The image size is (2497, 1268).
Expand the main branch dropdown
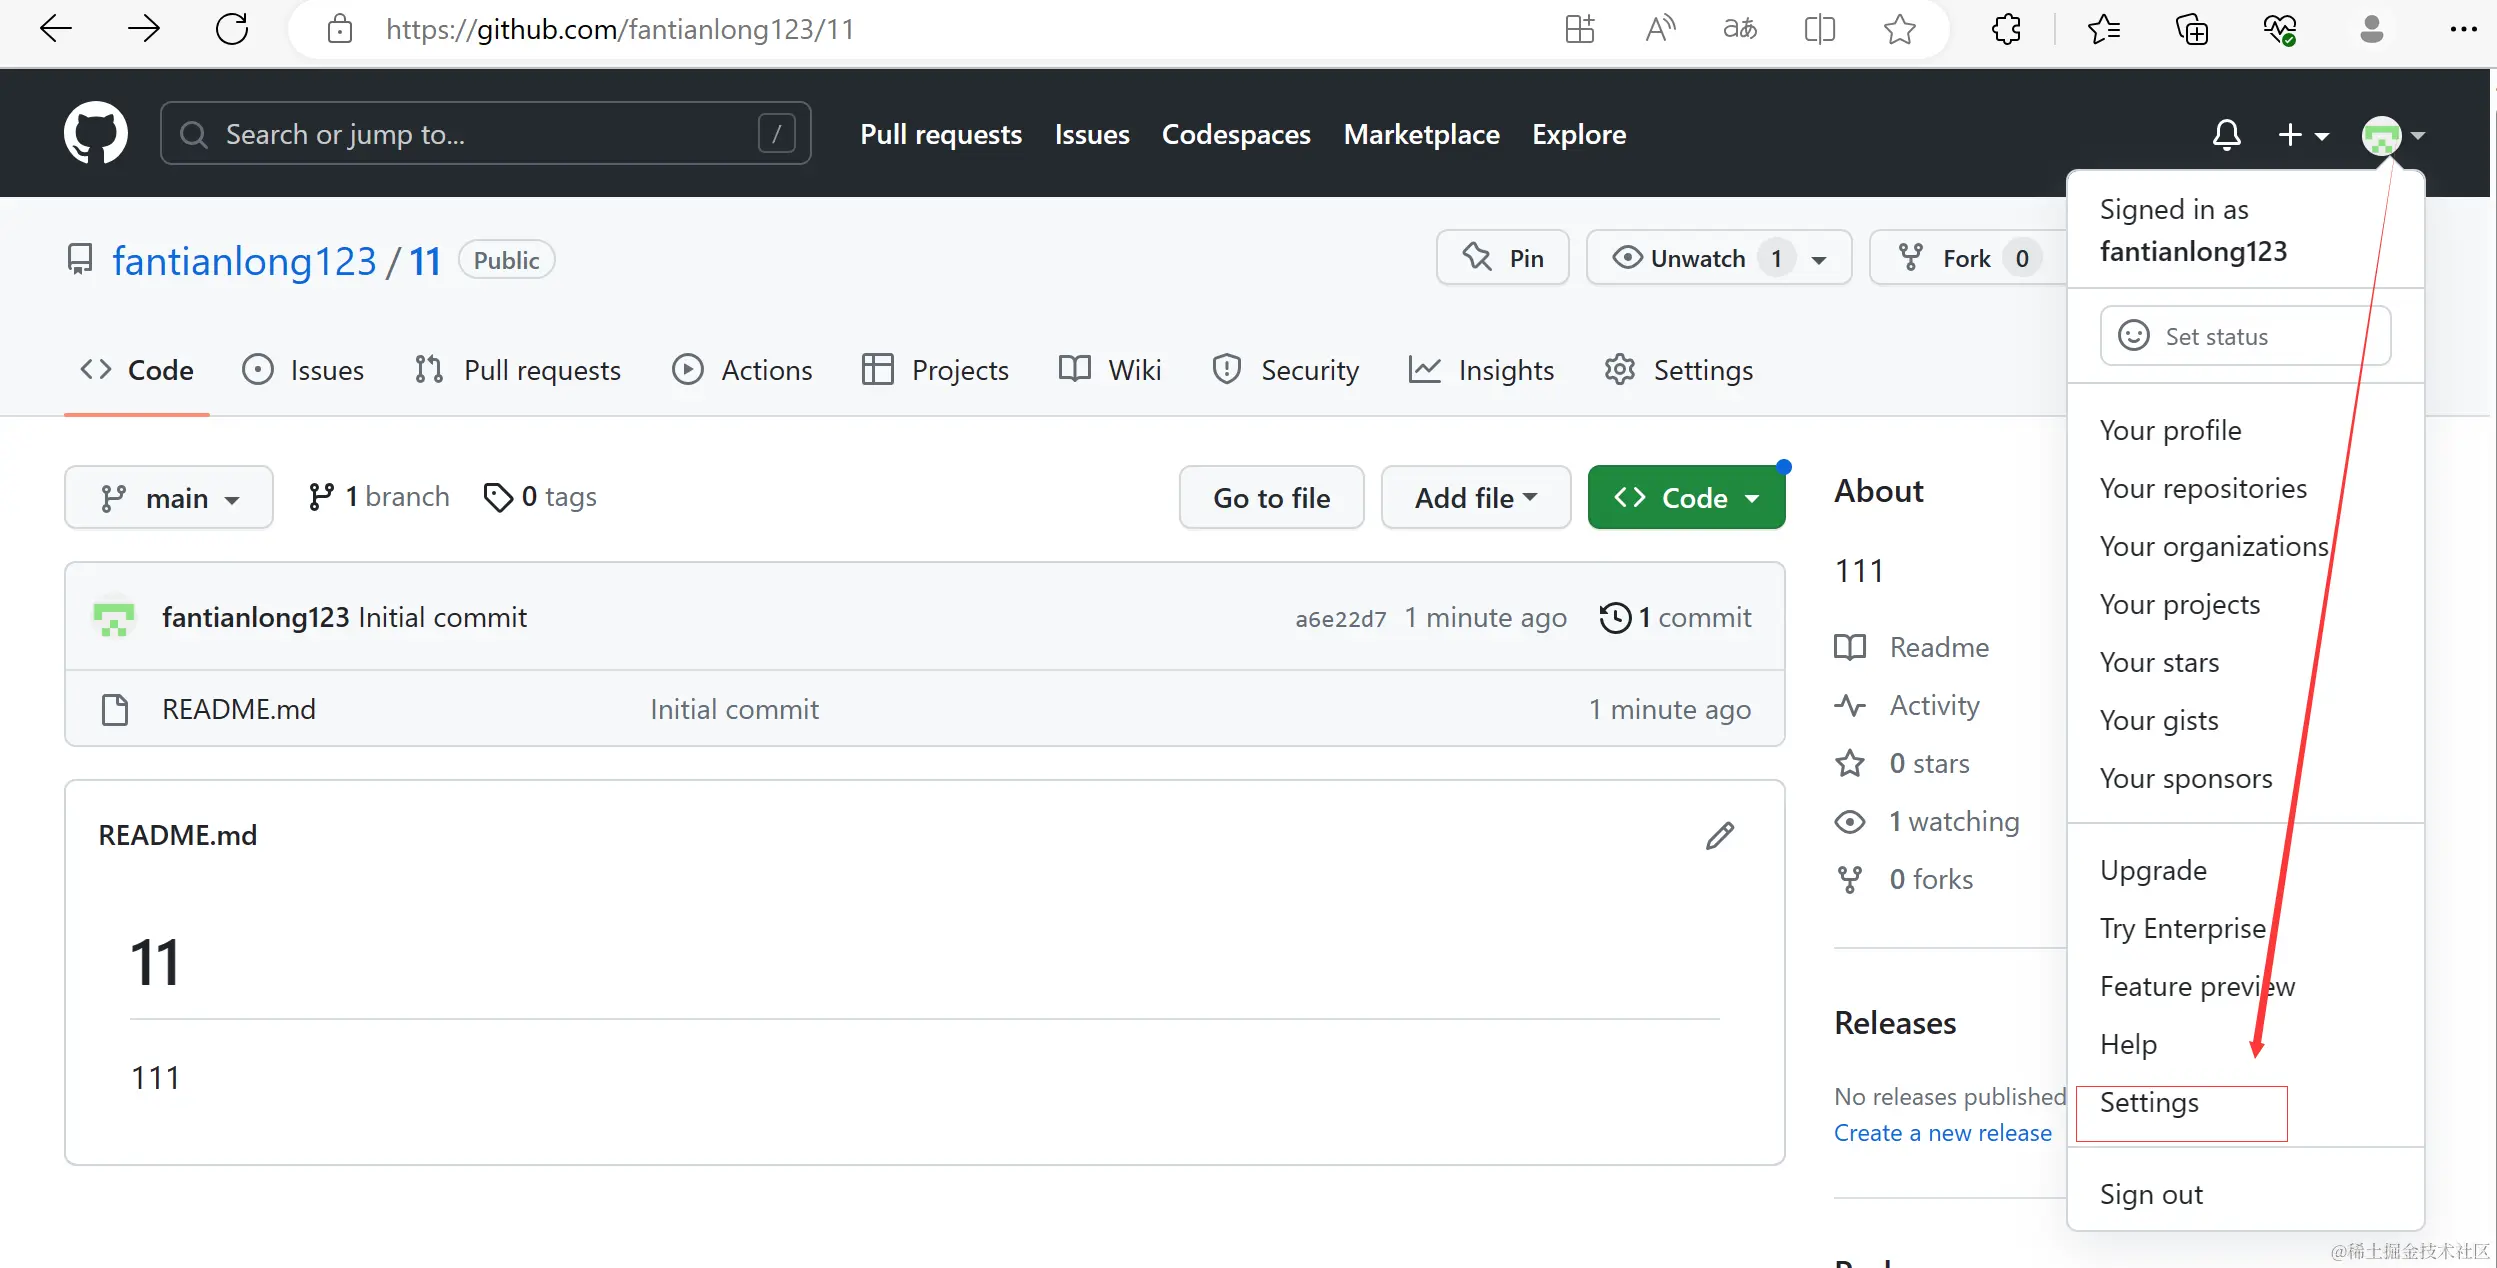pos(169,497)
